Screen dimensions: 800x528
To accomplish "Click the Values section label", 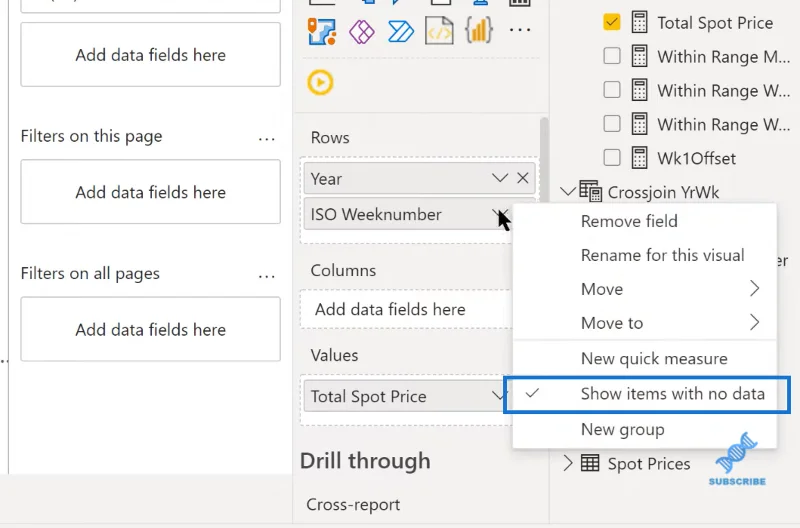I will pyautogui.click(x=335, y=355).
